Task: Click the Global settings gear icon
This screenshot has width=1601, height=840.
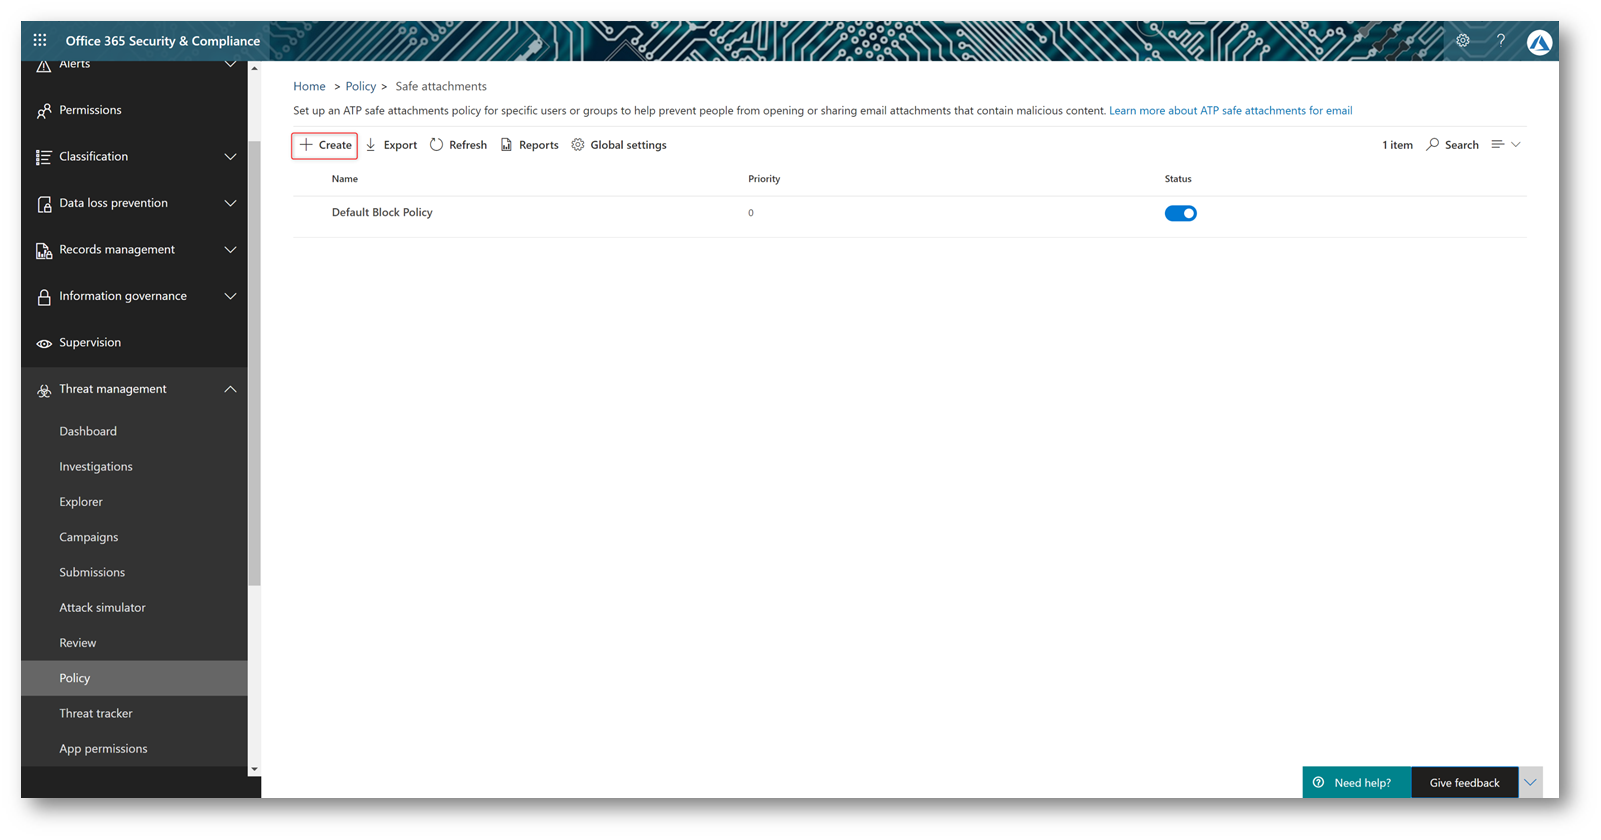Action: pyautogui.click(x=578, y=145)
